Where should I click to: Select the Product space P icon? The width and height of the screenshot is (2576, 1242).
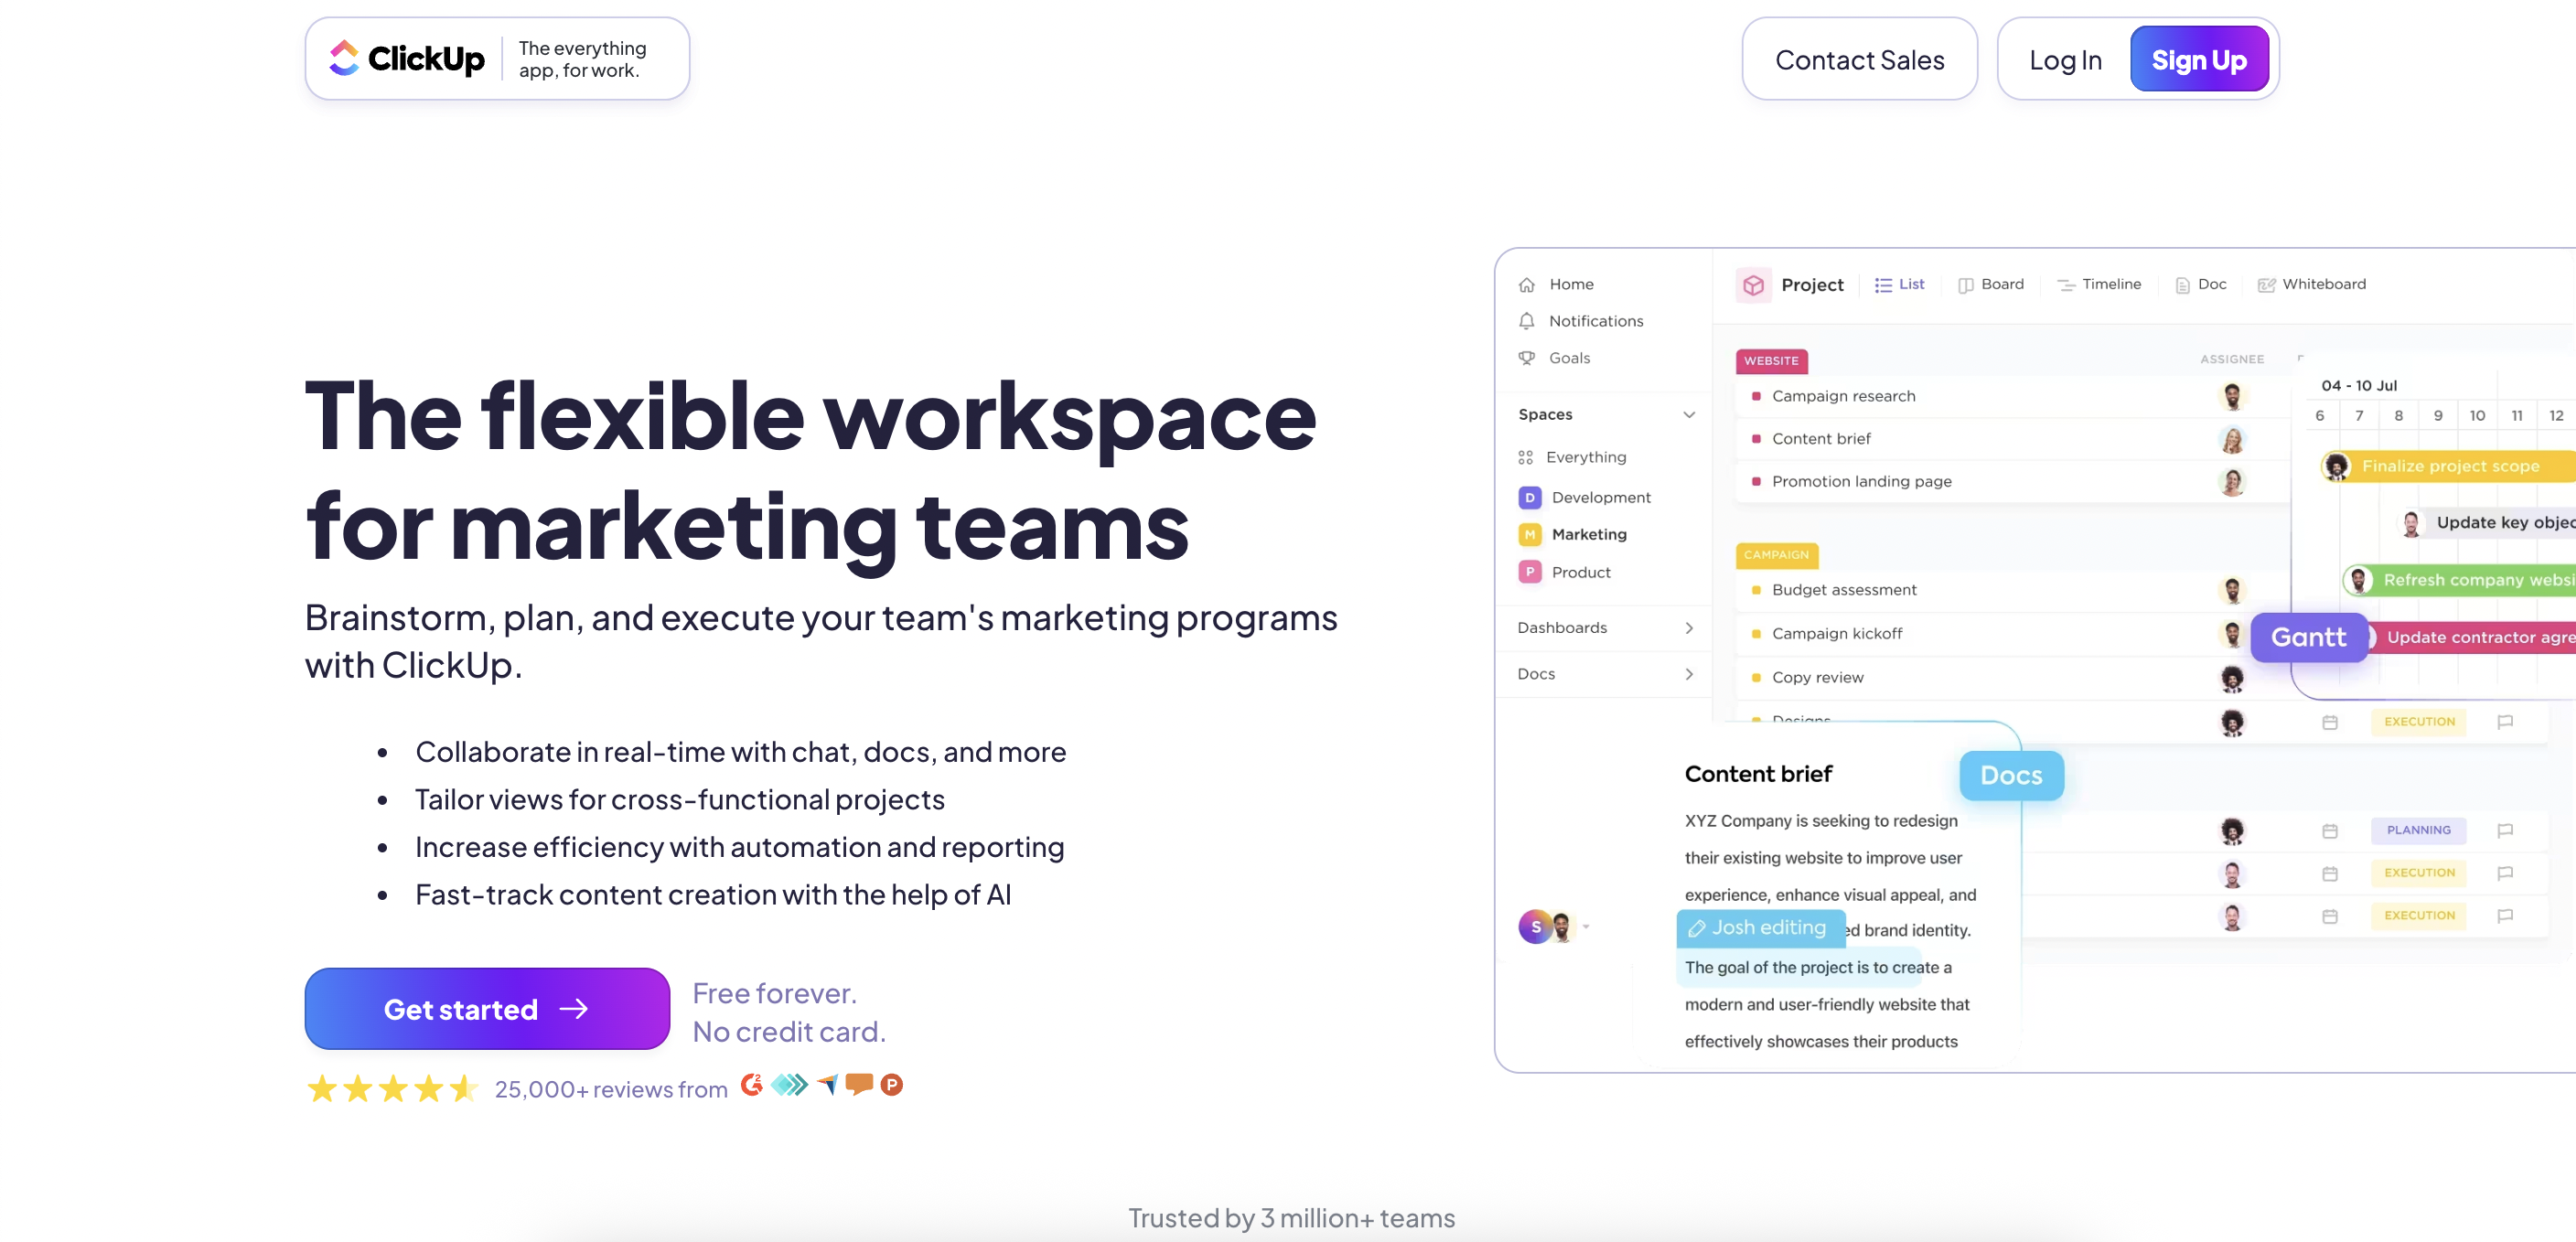click(x=1529, y=572)
